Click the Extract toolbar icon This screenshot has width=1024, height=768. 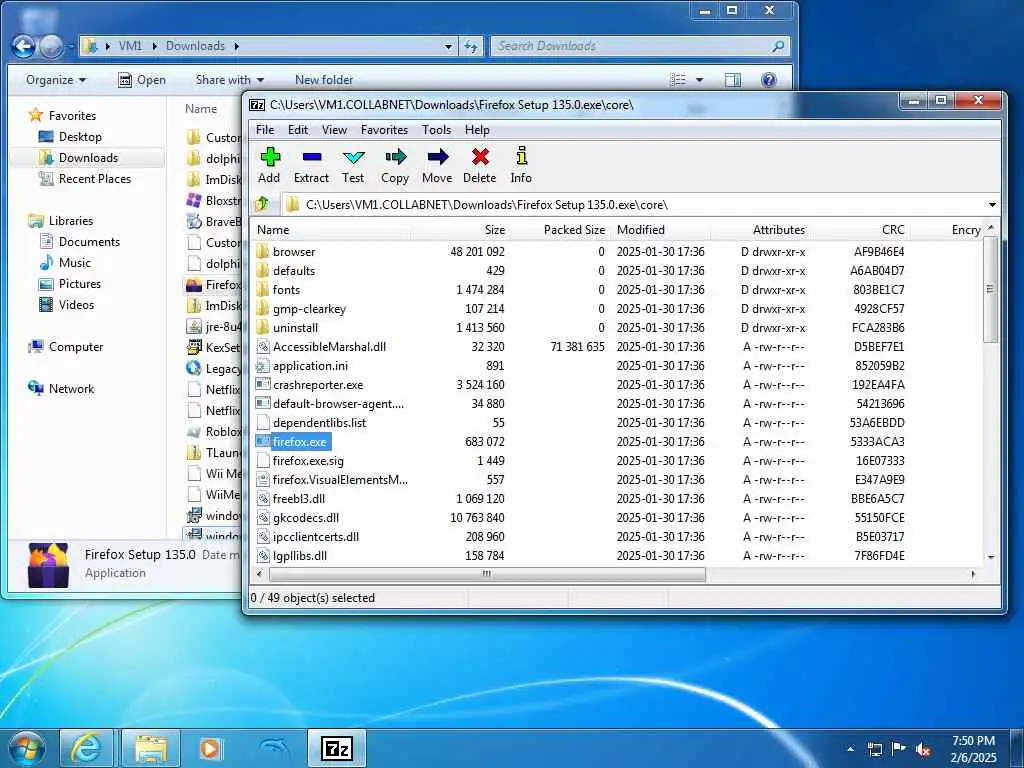312,165
